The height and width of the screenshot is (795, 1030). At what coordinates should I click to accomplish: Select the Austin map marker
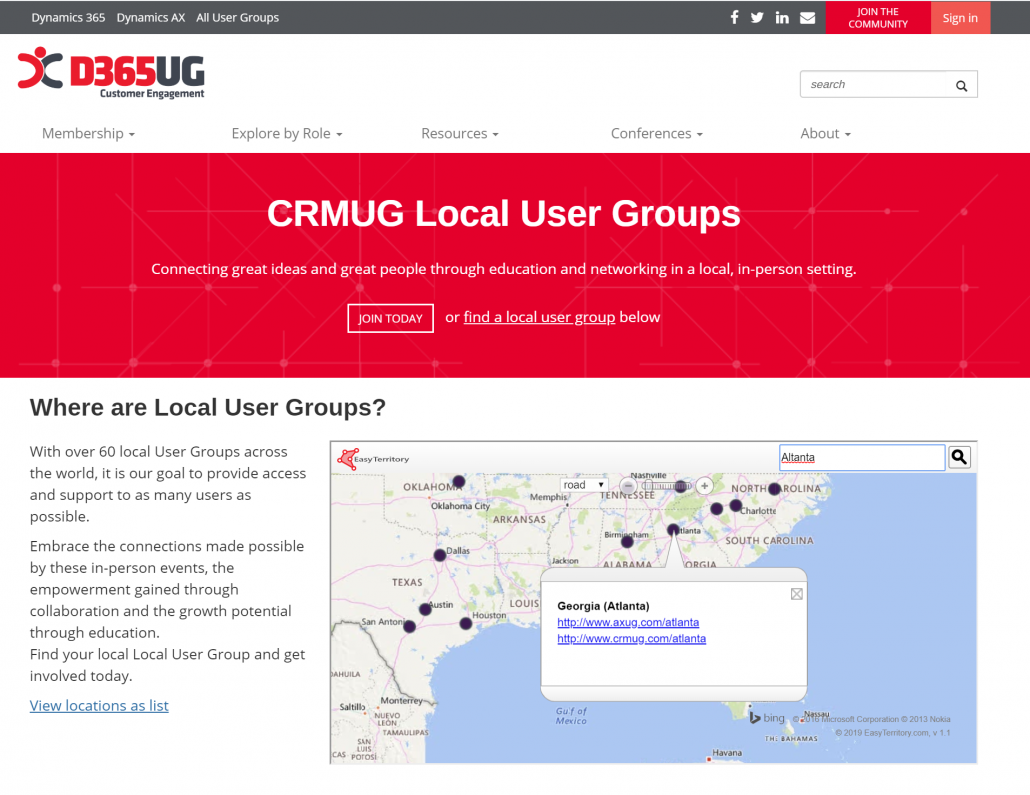point(425,610)
